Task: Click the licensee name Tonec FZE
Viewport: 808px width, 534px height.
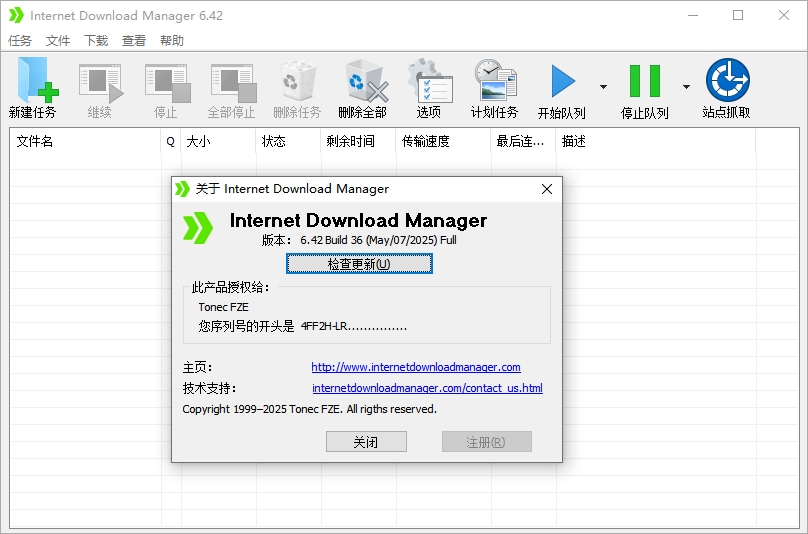Action: click(x=224, y=307)
